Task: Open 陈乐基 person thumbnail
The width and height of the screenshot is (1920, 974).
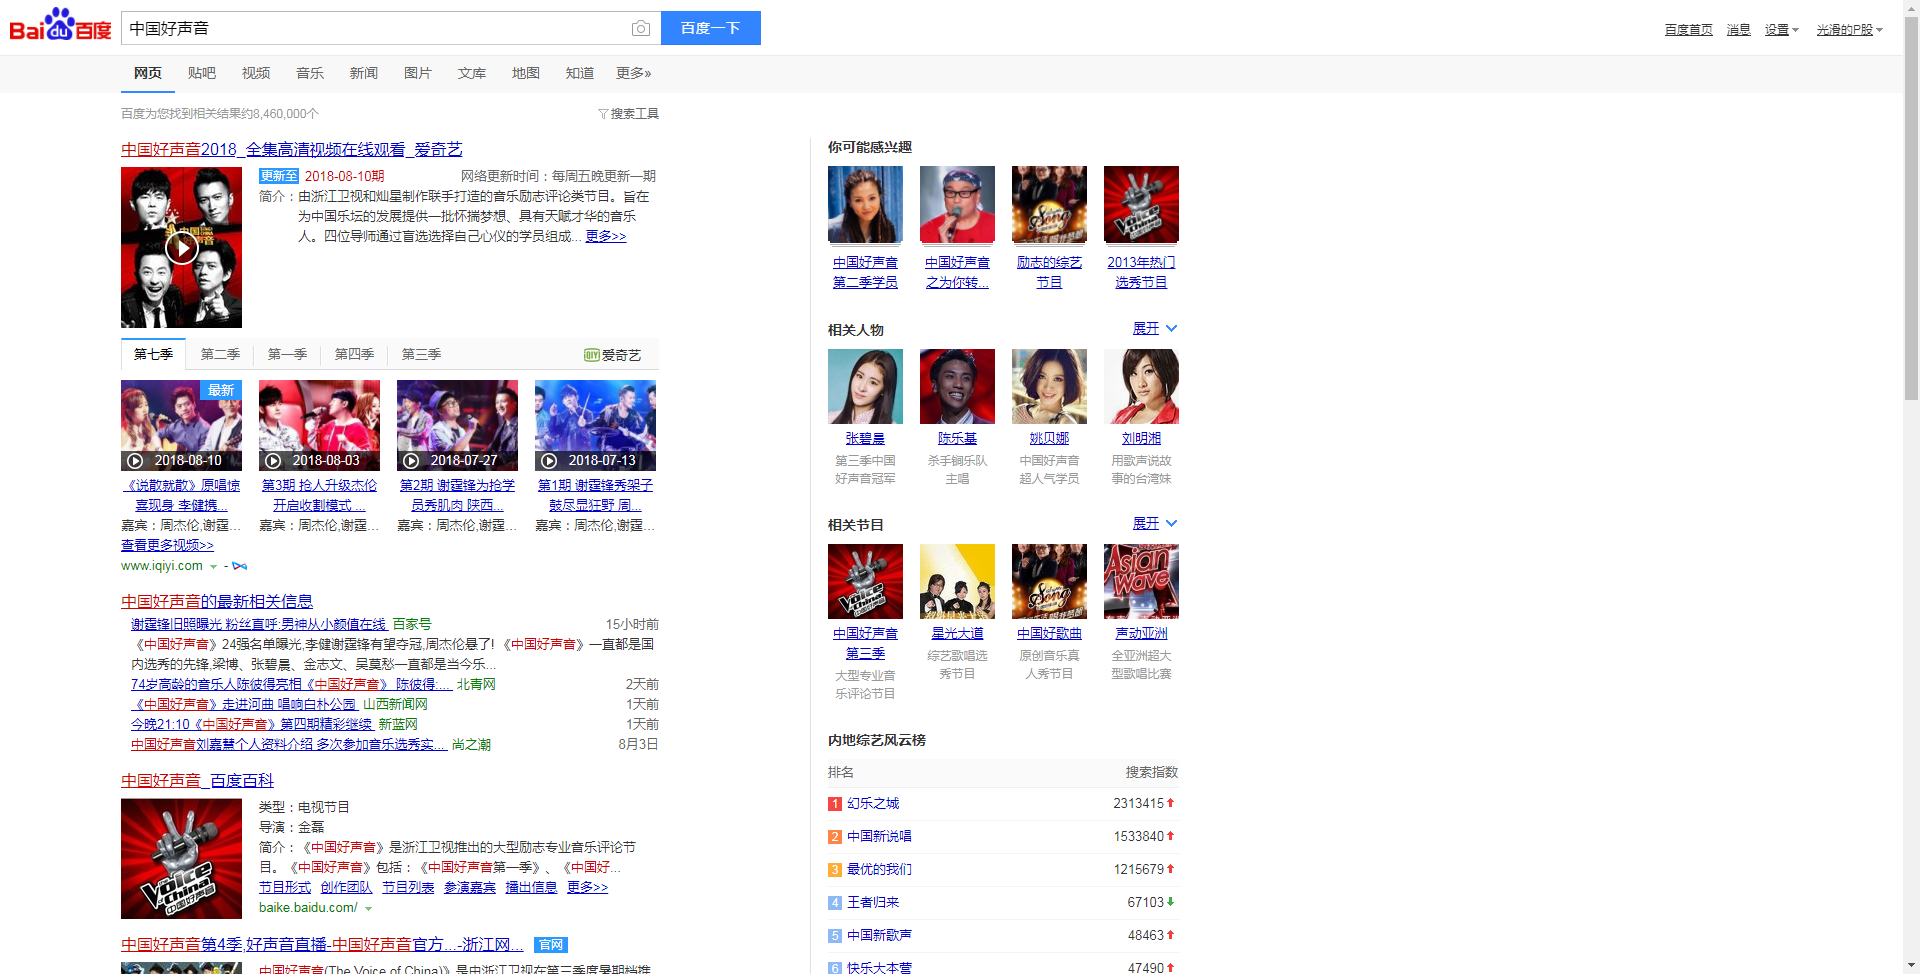Action: pyautogui.click(x=957, y=386)
